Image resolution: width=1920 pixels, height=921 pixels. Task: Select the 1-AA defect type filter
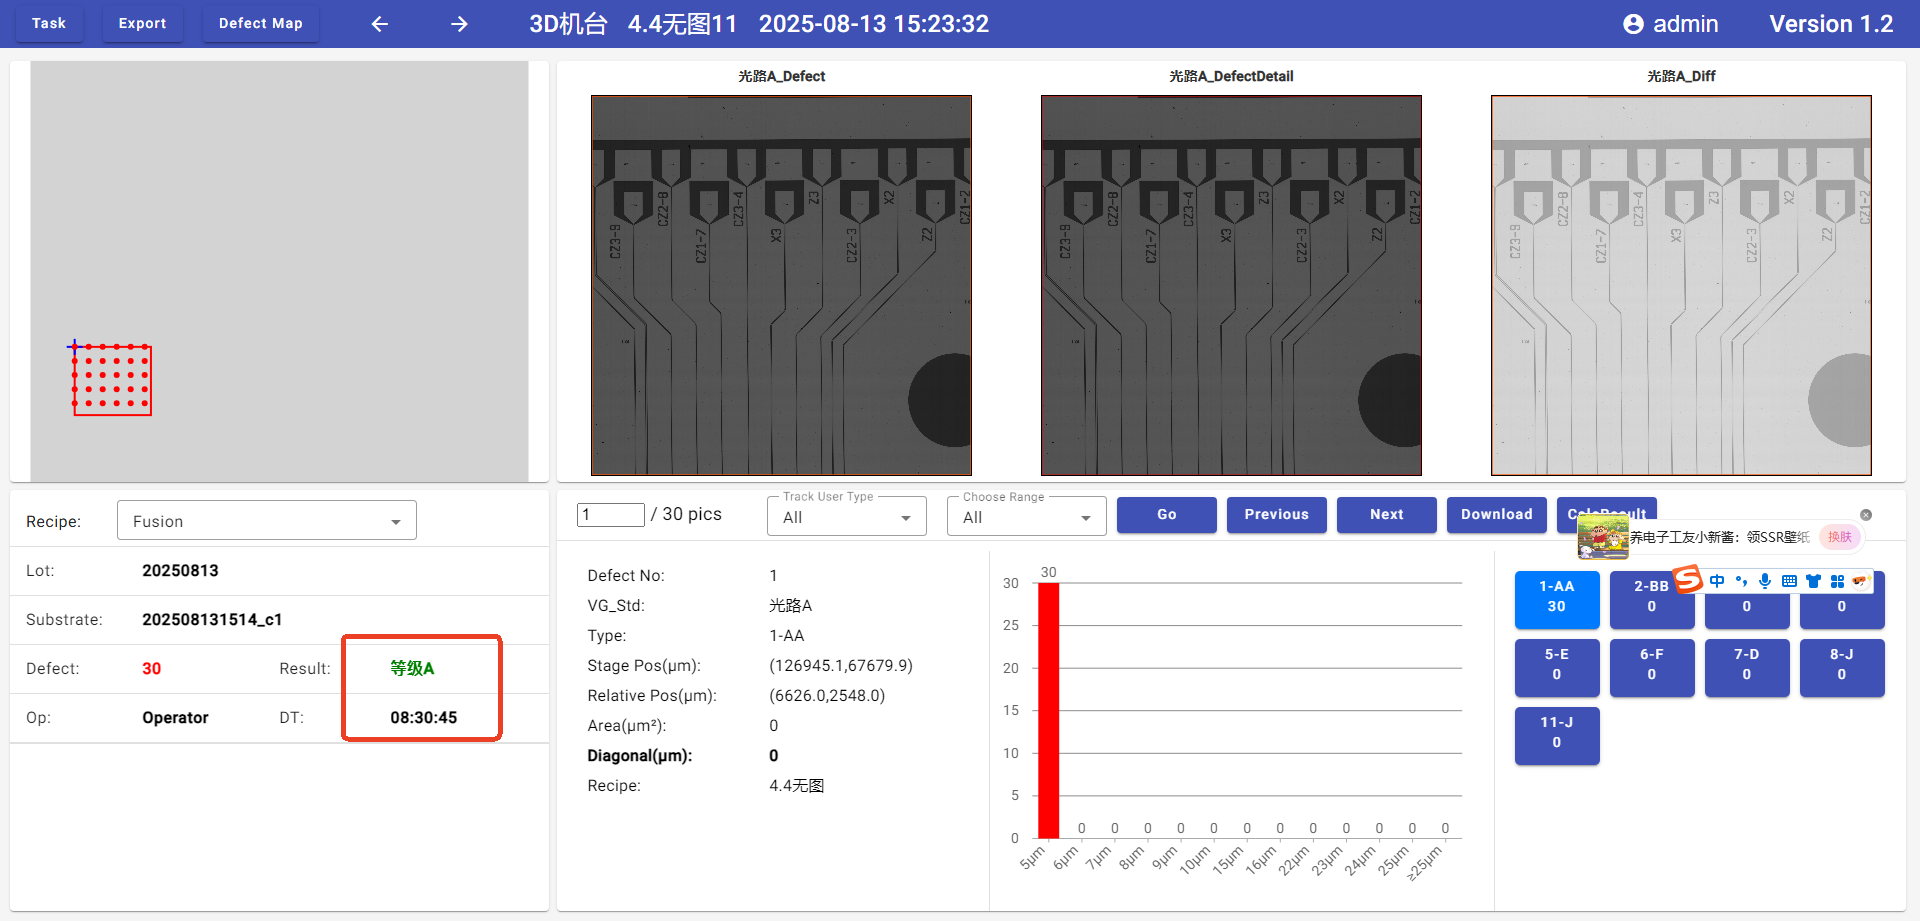tap(1556, 597)
